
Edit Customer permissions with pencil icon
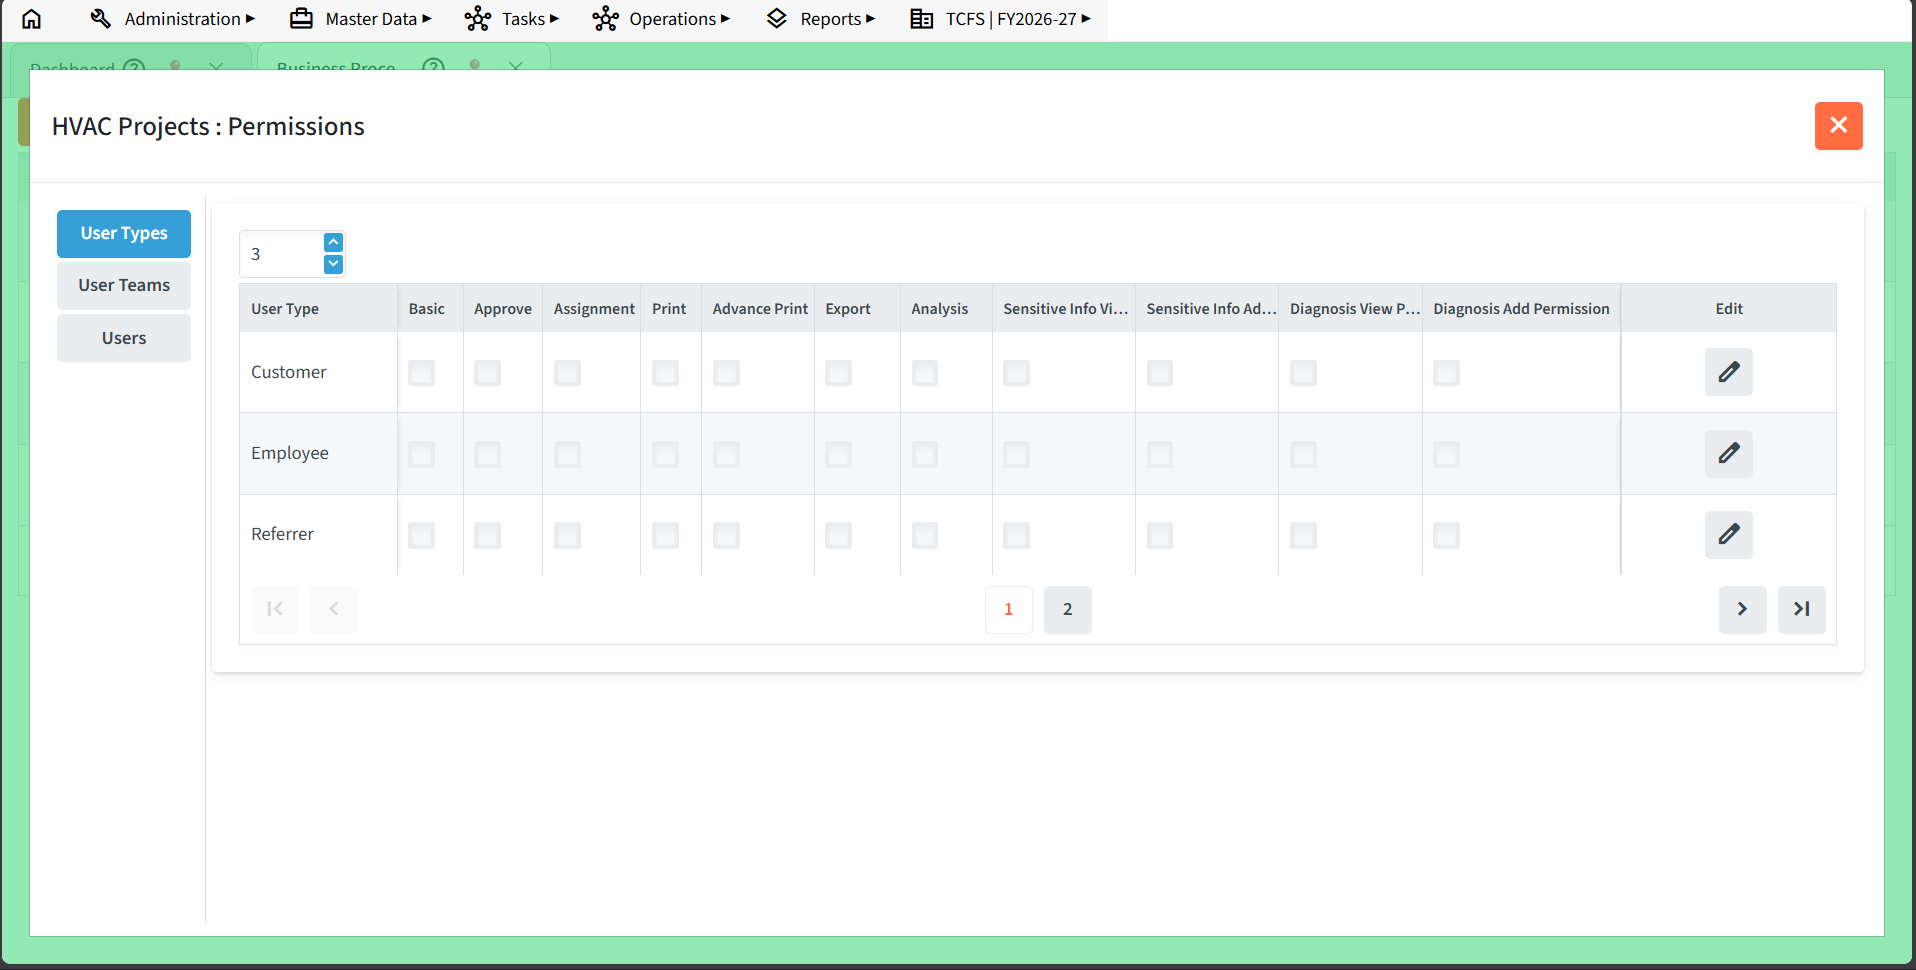point(1729,372)
